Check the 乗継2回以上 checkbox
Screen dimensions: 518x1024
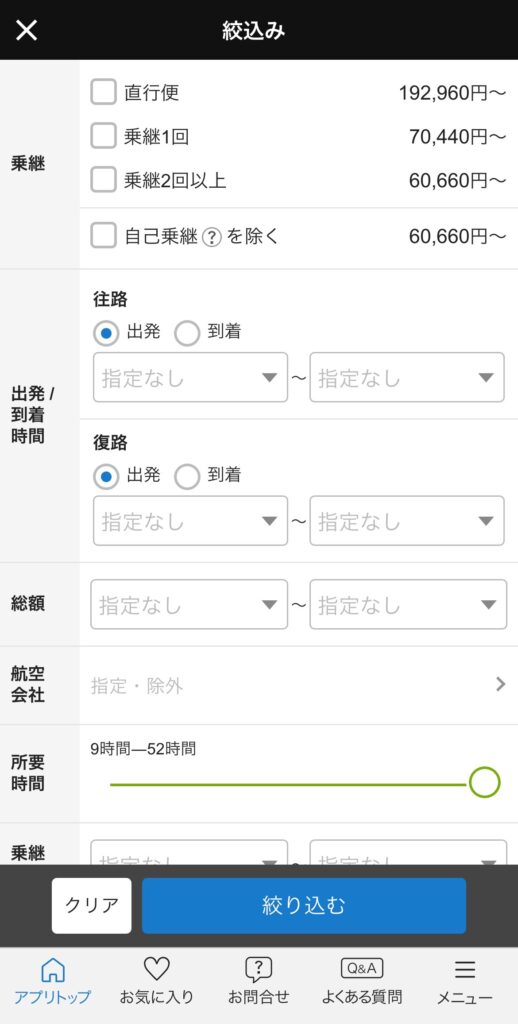coord(103,180)
